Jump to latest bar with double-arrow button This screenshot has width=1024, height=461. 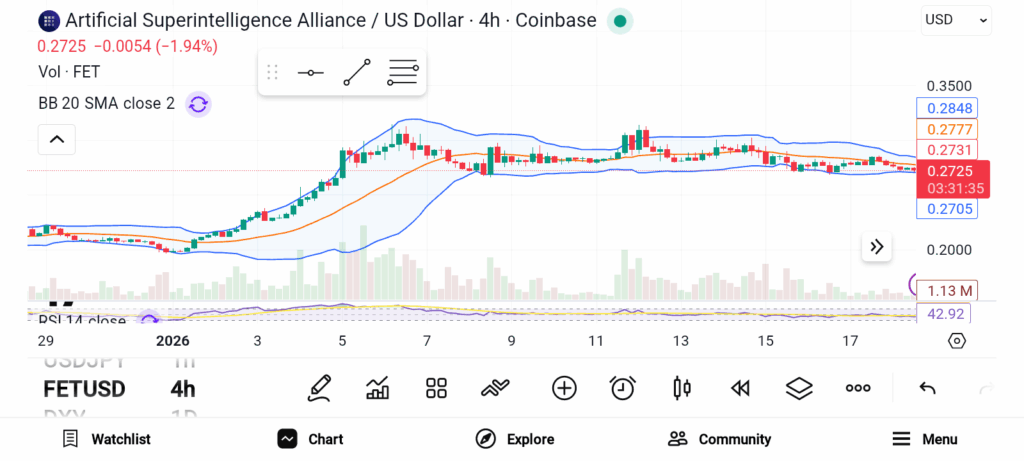tap(877, 247)
